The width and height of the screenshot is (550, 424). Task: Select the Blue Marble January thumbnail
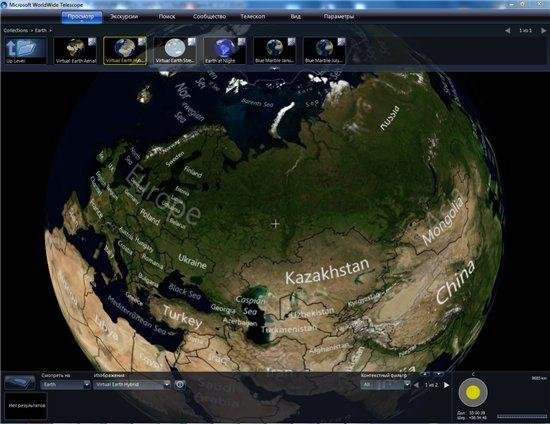[275, 51]
